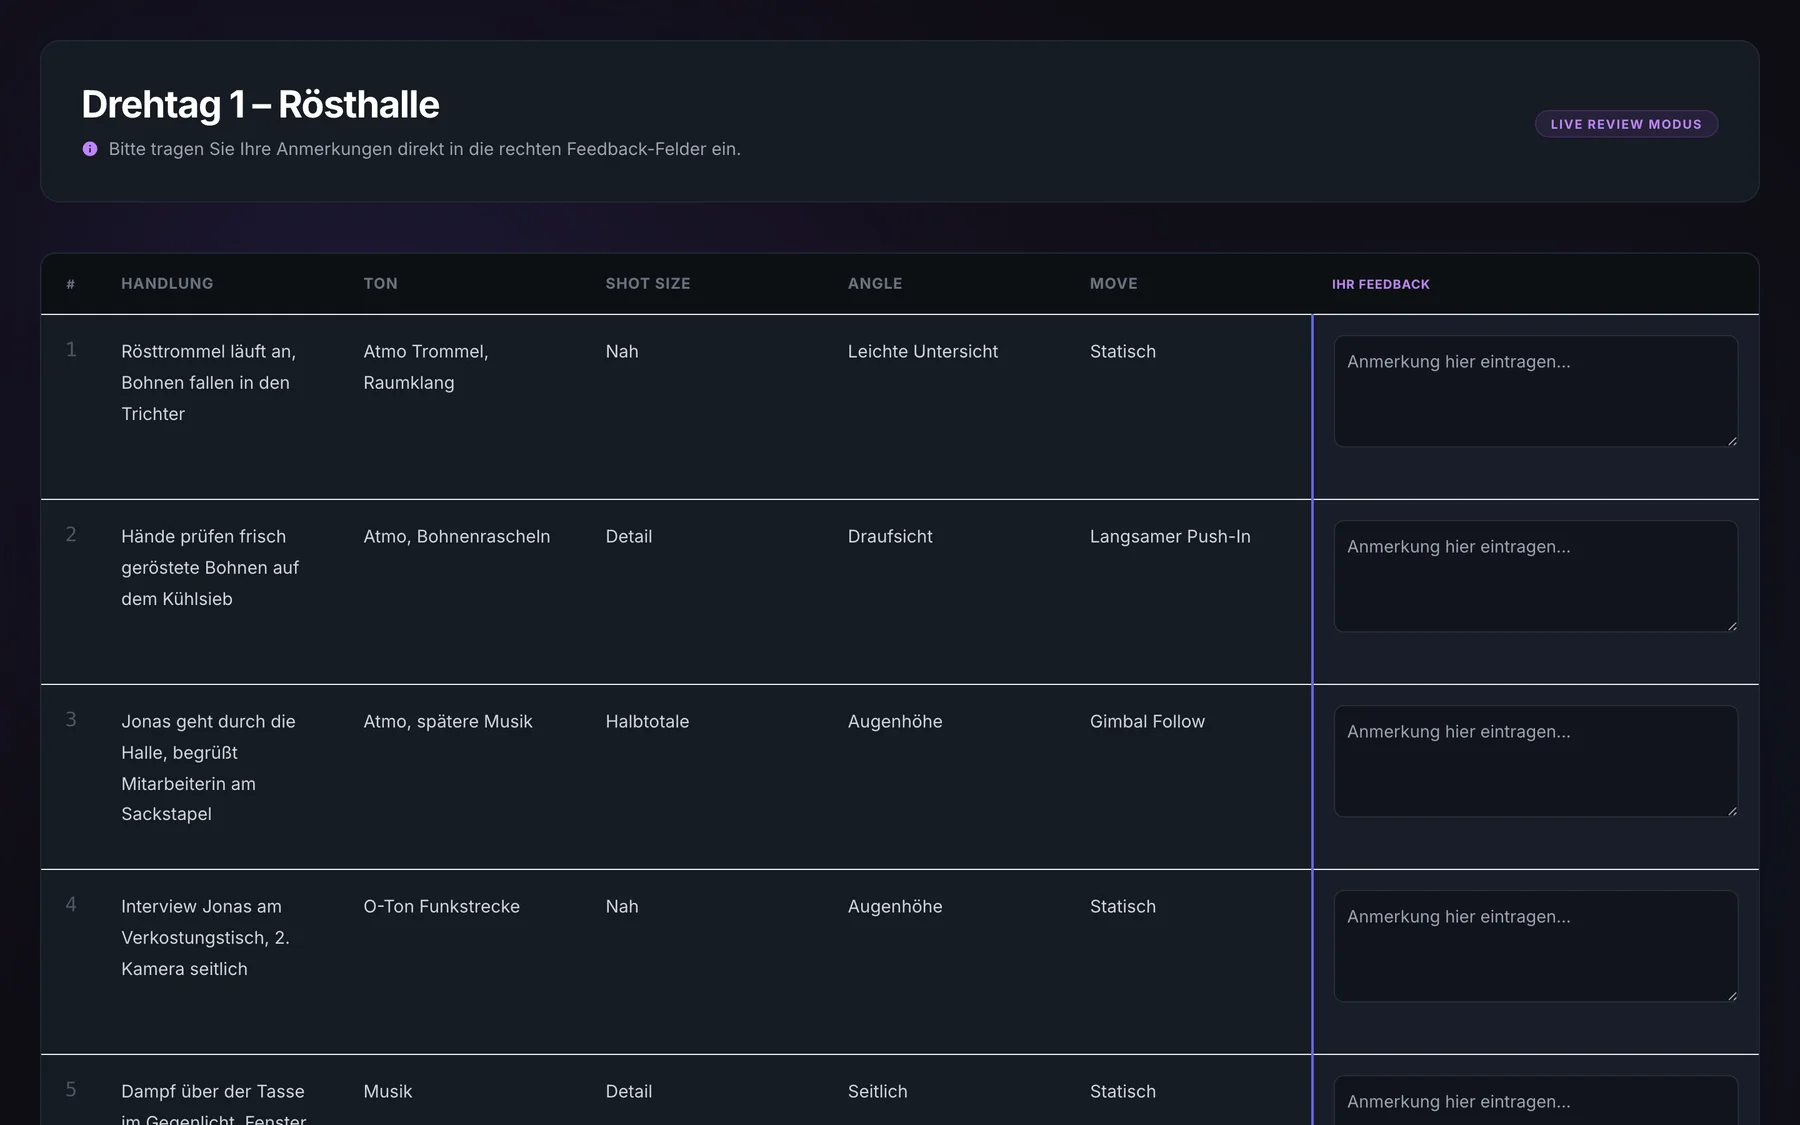Grab the resize handle of shot 3 feedback box
Image resolution: width=1800 pixels, height=1125 pixels.
pos(1732,811)
